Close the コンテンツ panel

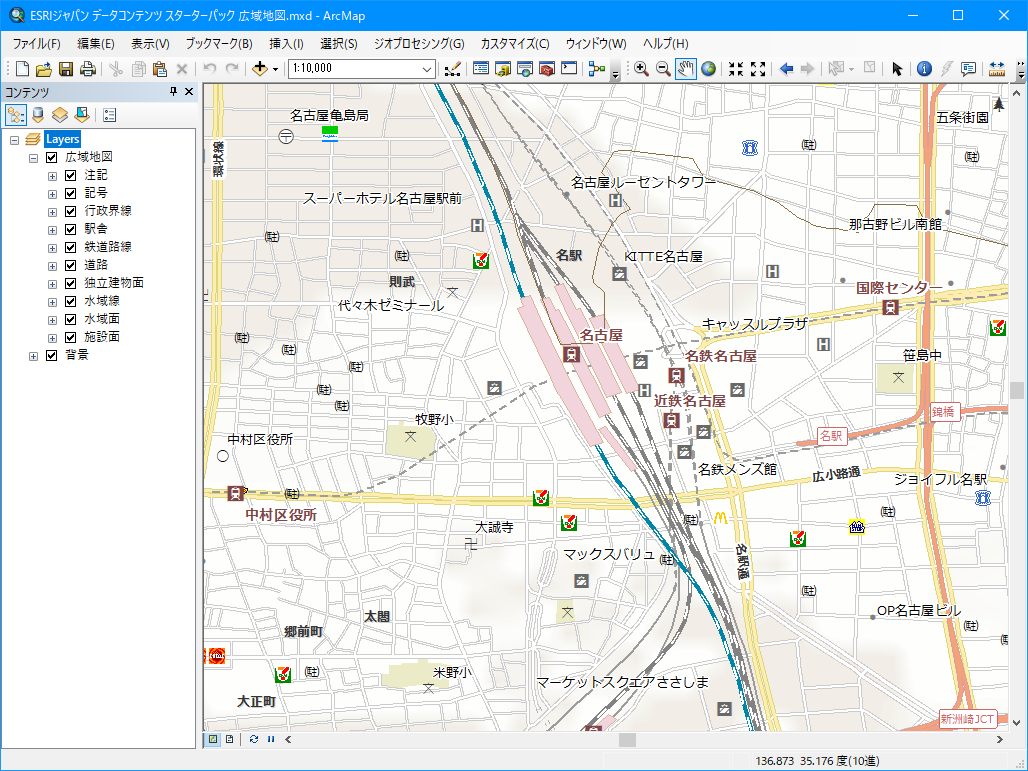(x=189, y=92)
